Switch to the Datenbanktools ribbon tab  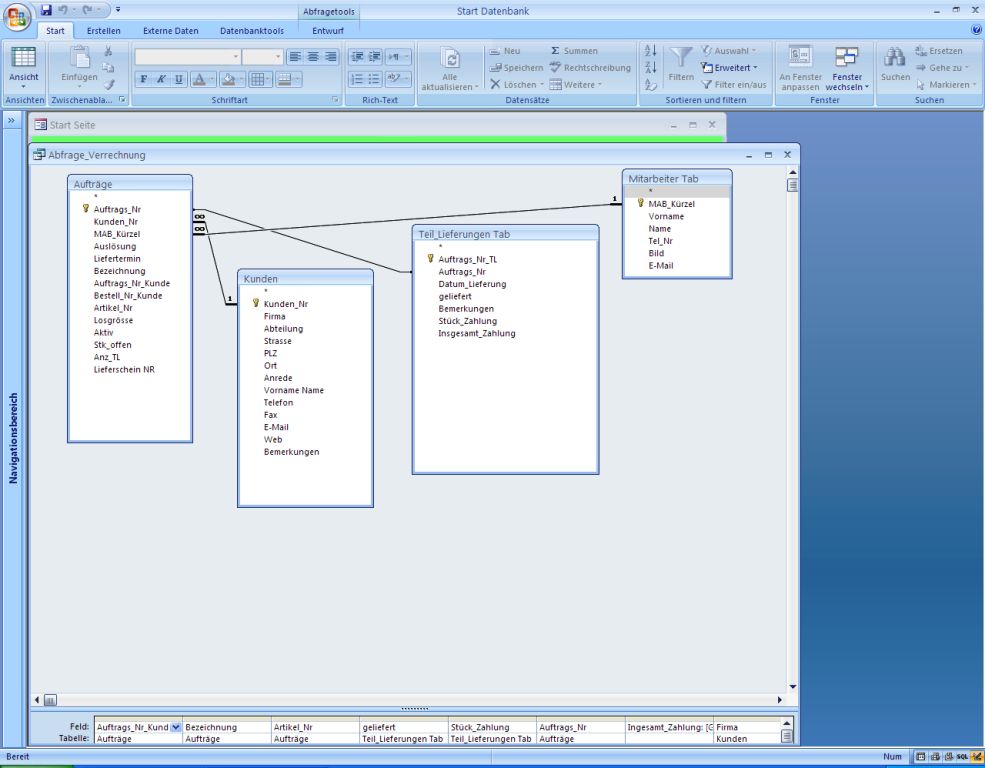coord(252,30)
